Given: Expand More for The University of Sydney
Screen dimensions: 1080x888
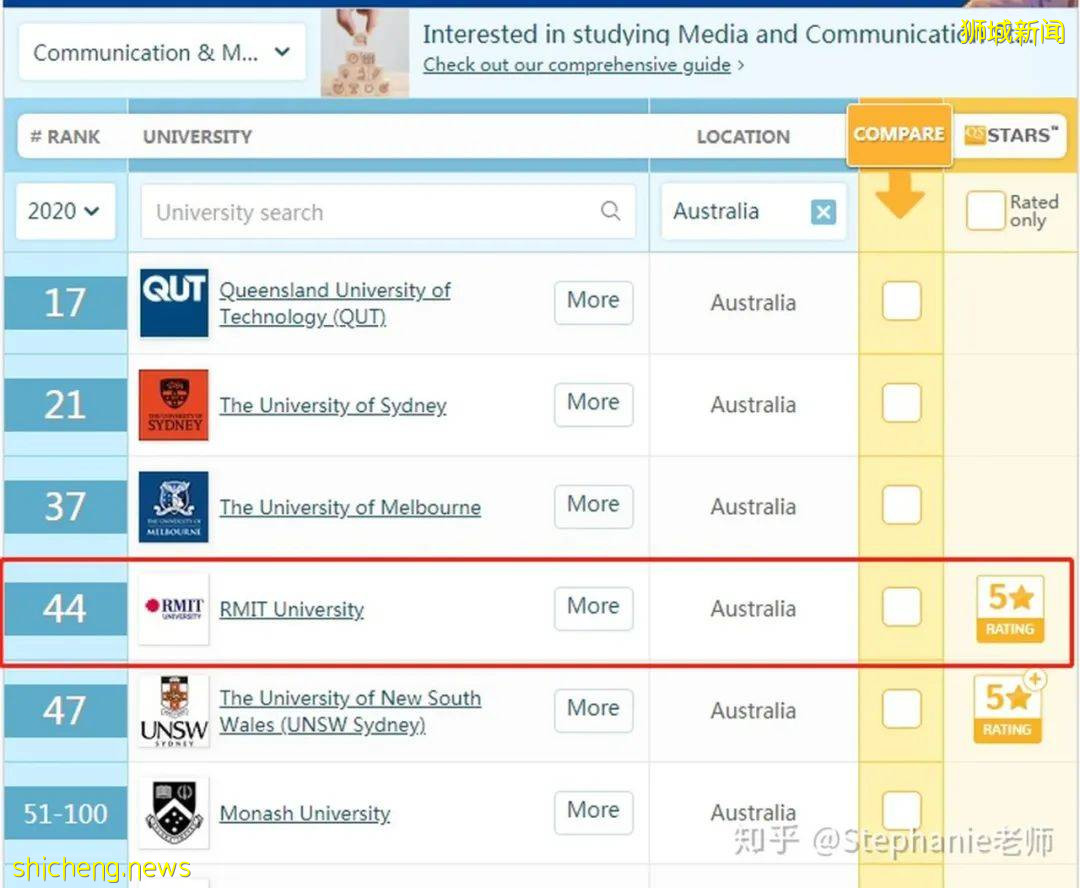Looking at the screenshot, I should (x=593, y=403).
